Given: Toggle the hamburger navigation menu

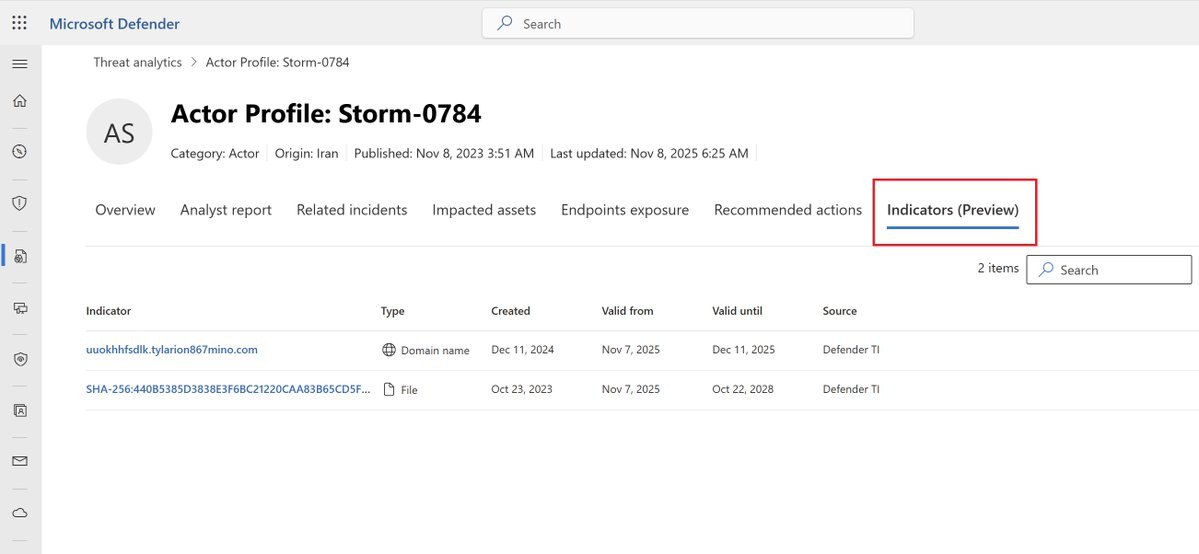Looking at the screenshot, I should (20, 64).
